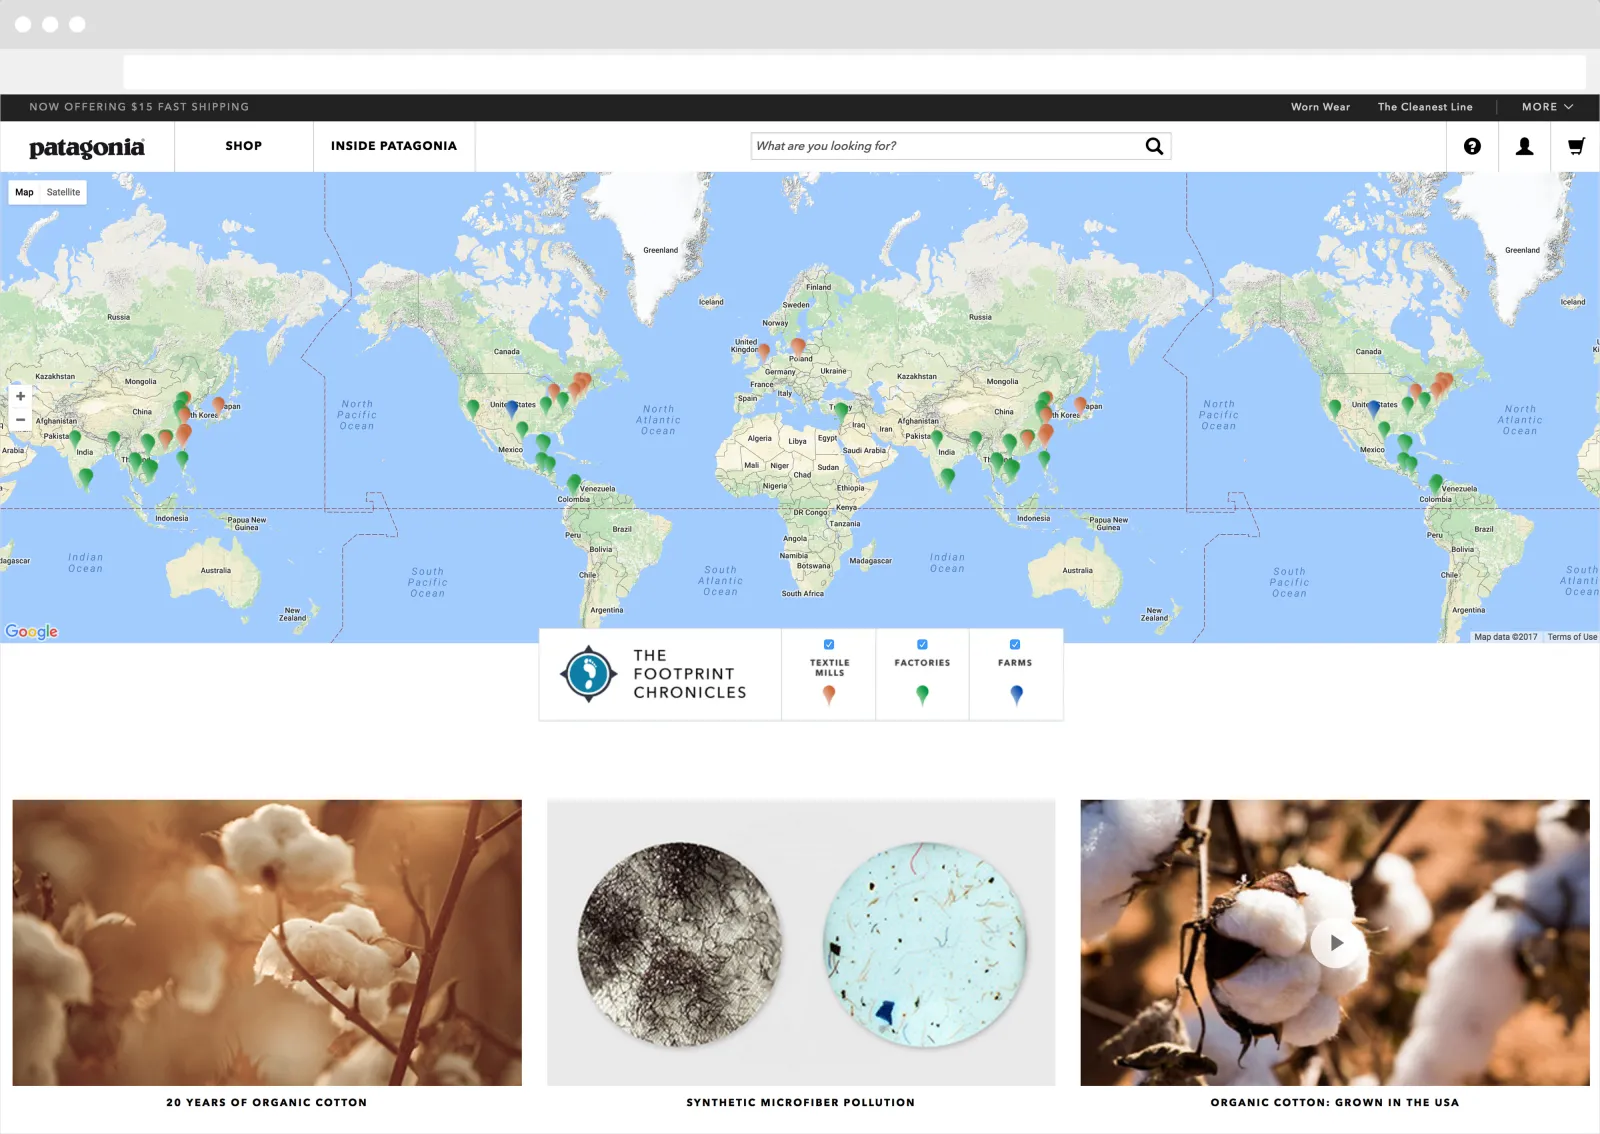Open the Worn Wear link
Viewport: 1600px width, 1134px height.
click(x=1320, y=107)
